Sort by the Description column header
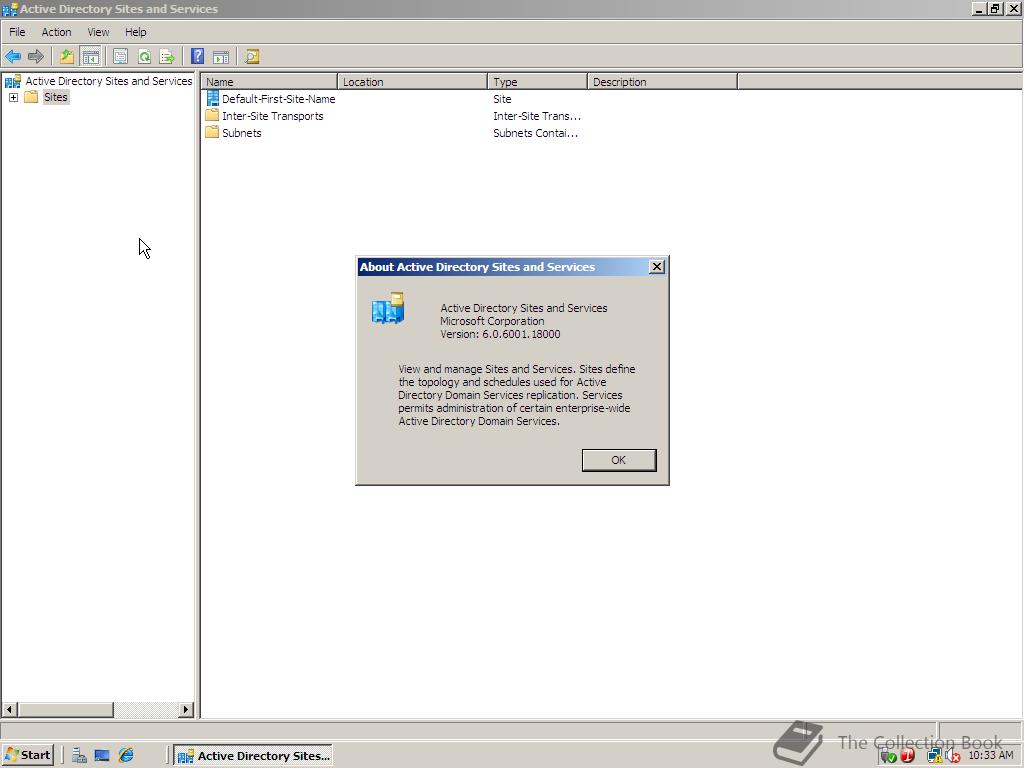 (662, 82)
